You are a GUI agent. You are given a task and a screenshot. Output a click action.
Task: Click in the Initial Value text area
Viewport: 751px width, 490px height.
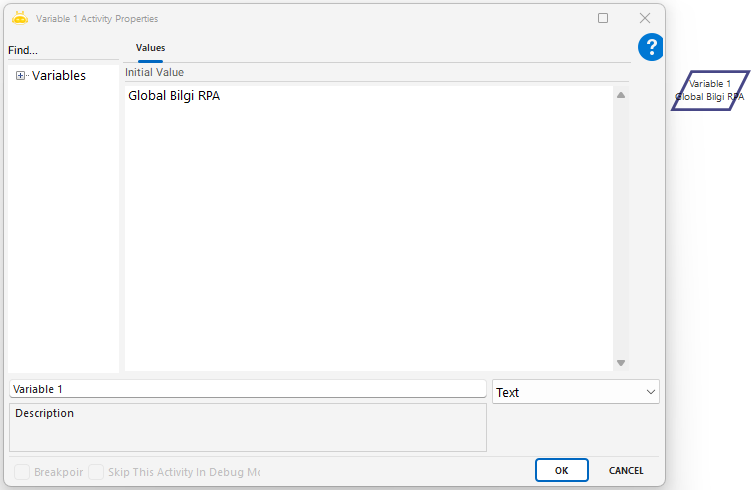pos(368,230)
